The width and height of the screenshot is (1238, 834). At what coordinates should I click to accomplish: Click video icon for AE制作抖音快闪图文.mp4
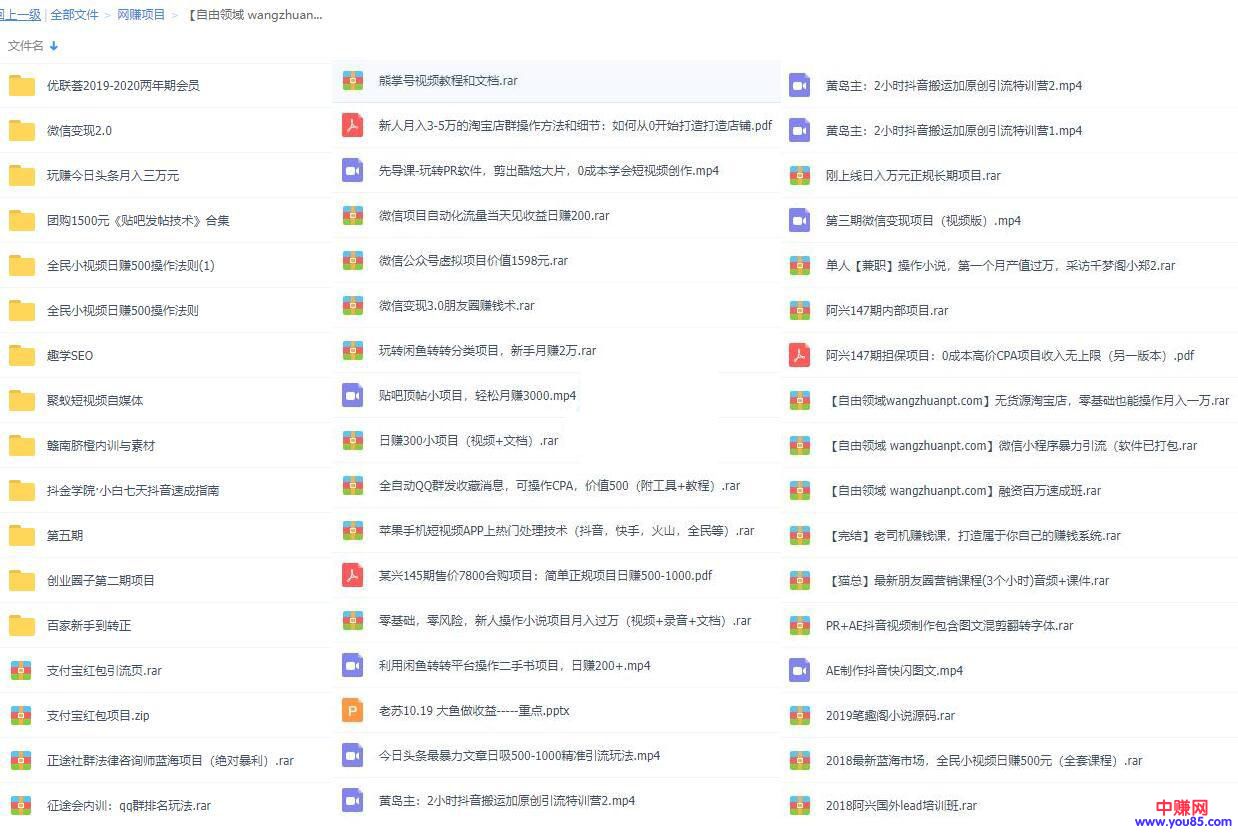(x=799, y=670)
